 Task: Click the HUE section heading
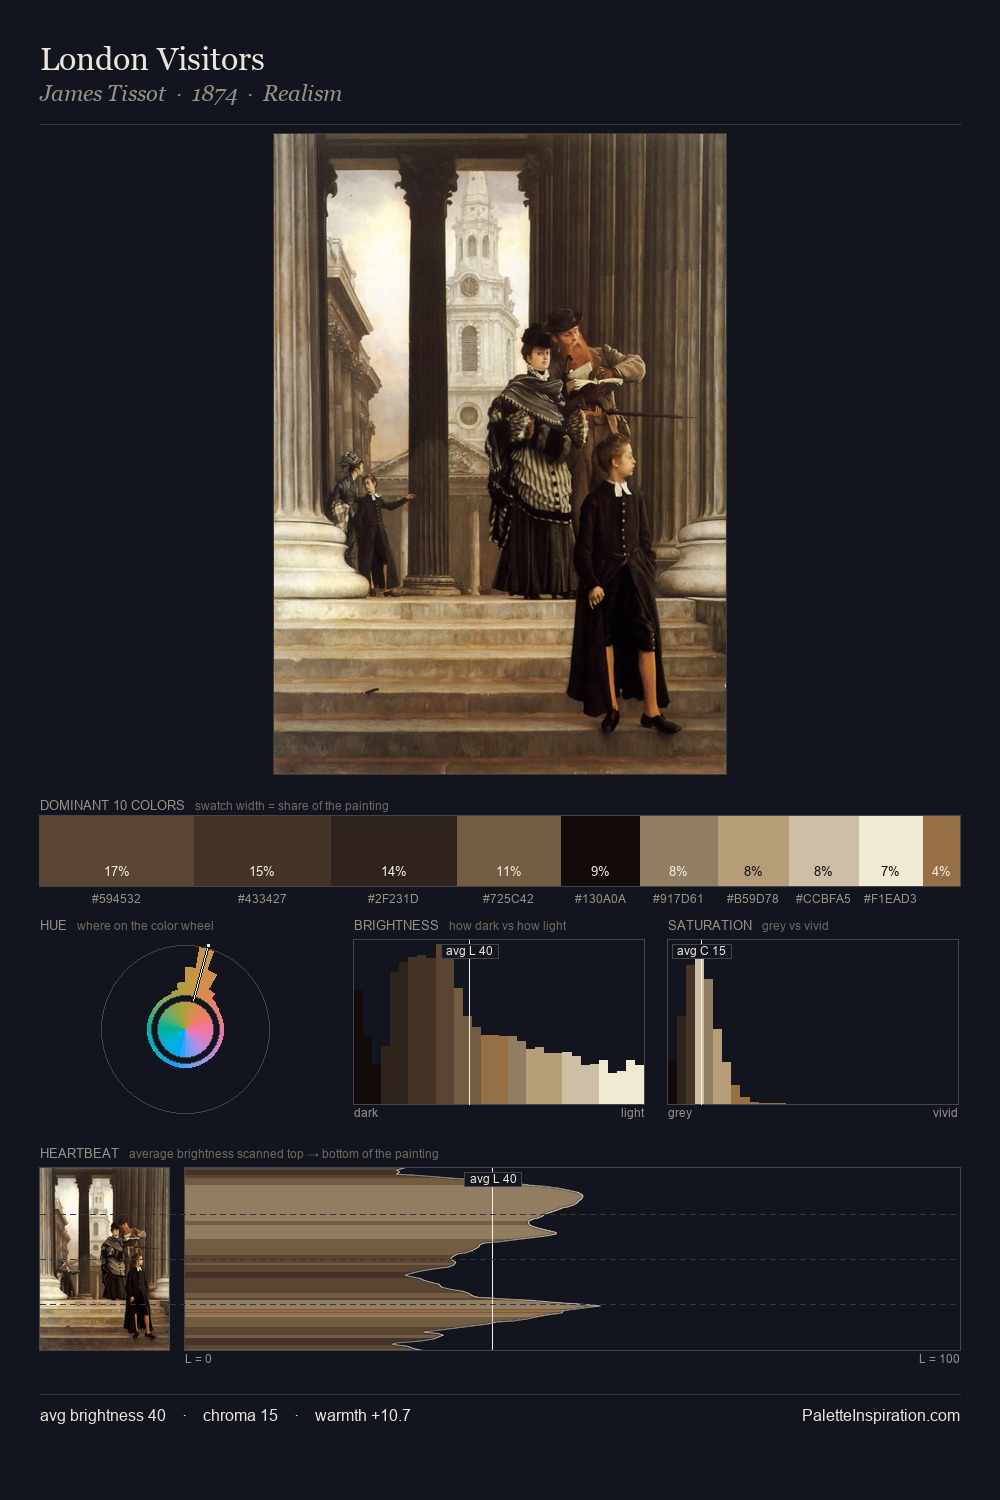53,925
